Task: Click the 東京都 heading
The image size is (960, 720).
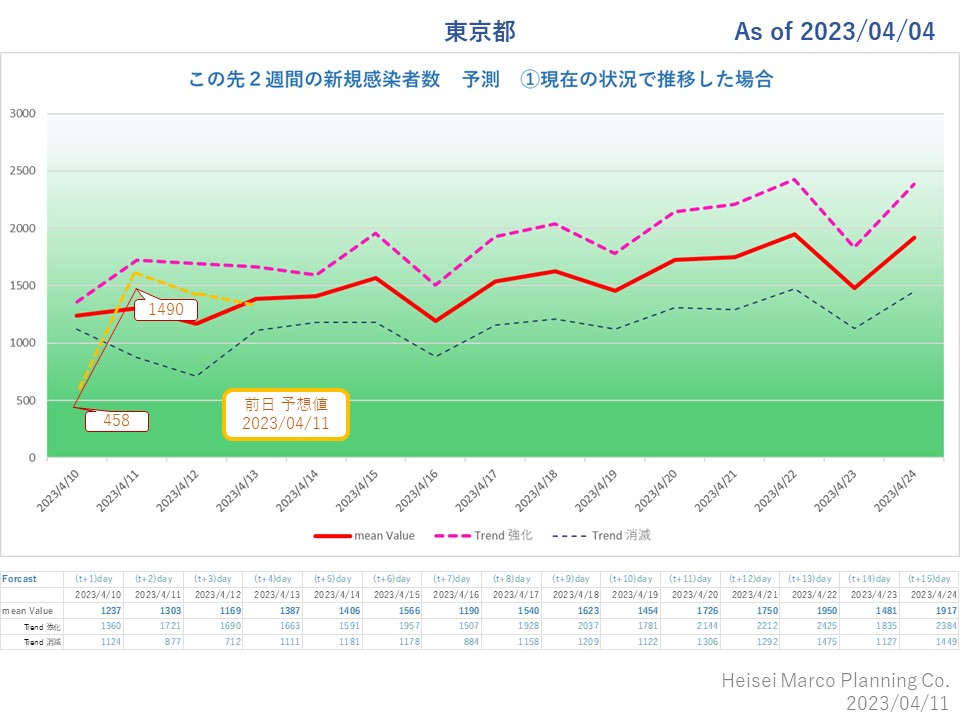Action: [x=480, y=32]
